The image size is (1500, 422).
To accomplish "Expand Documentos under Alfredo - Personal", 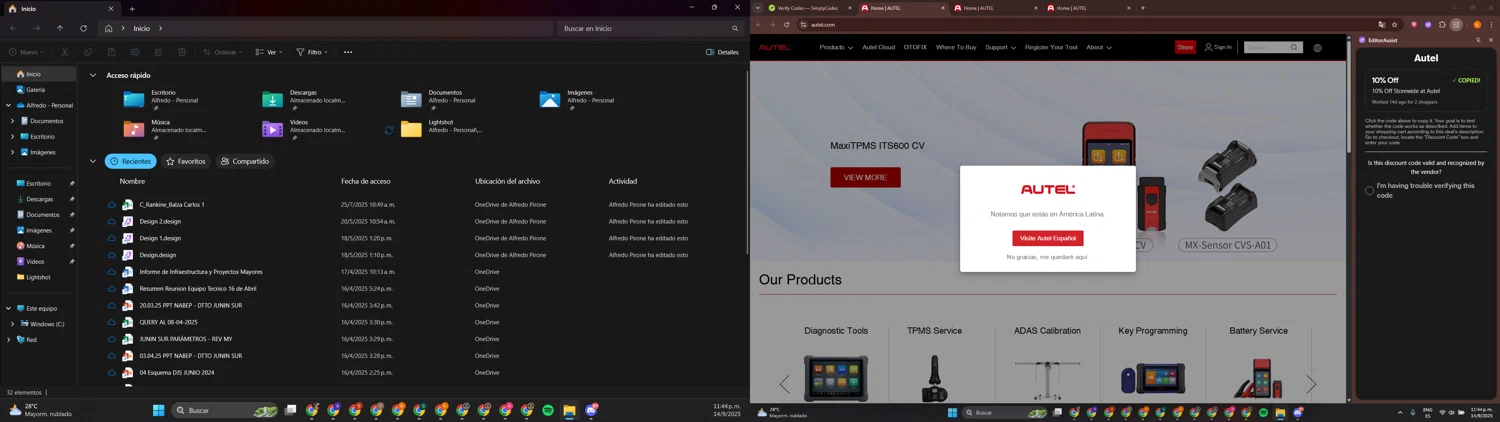I will (x=12, y=121).
